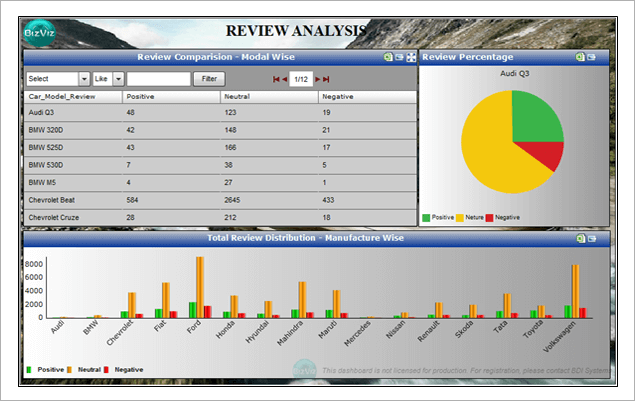
Task: Click the yellow Neutral pie slice
Action: (490, 150)
